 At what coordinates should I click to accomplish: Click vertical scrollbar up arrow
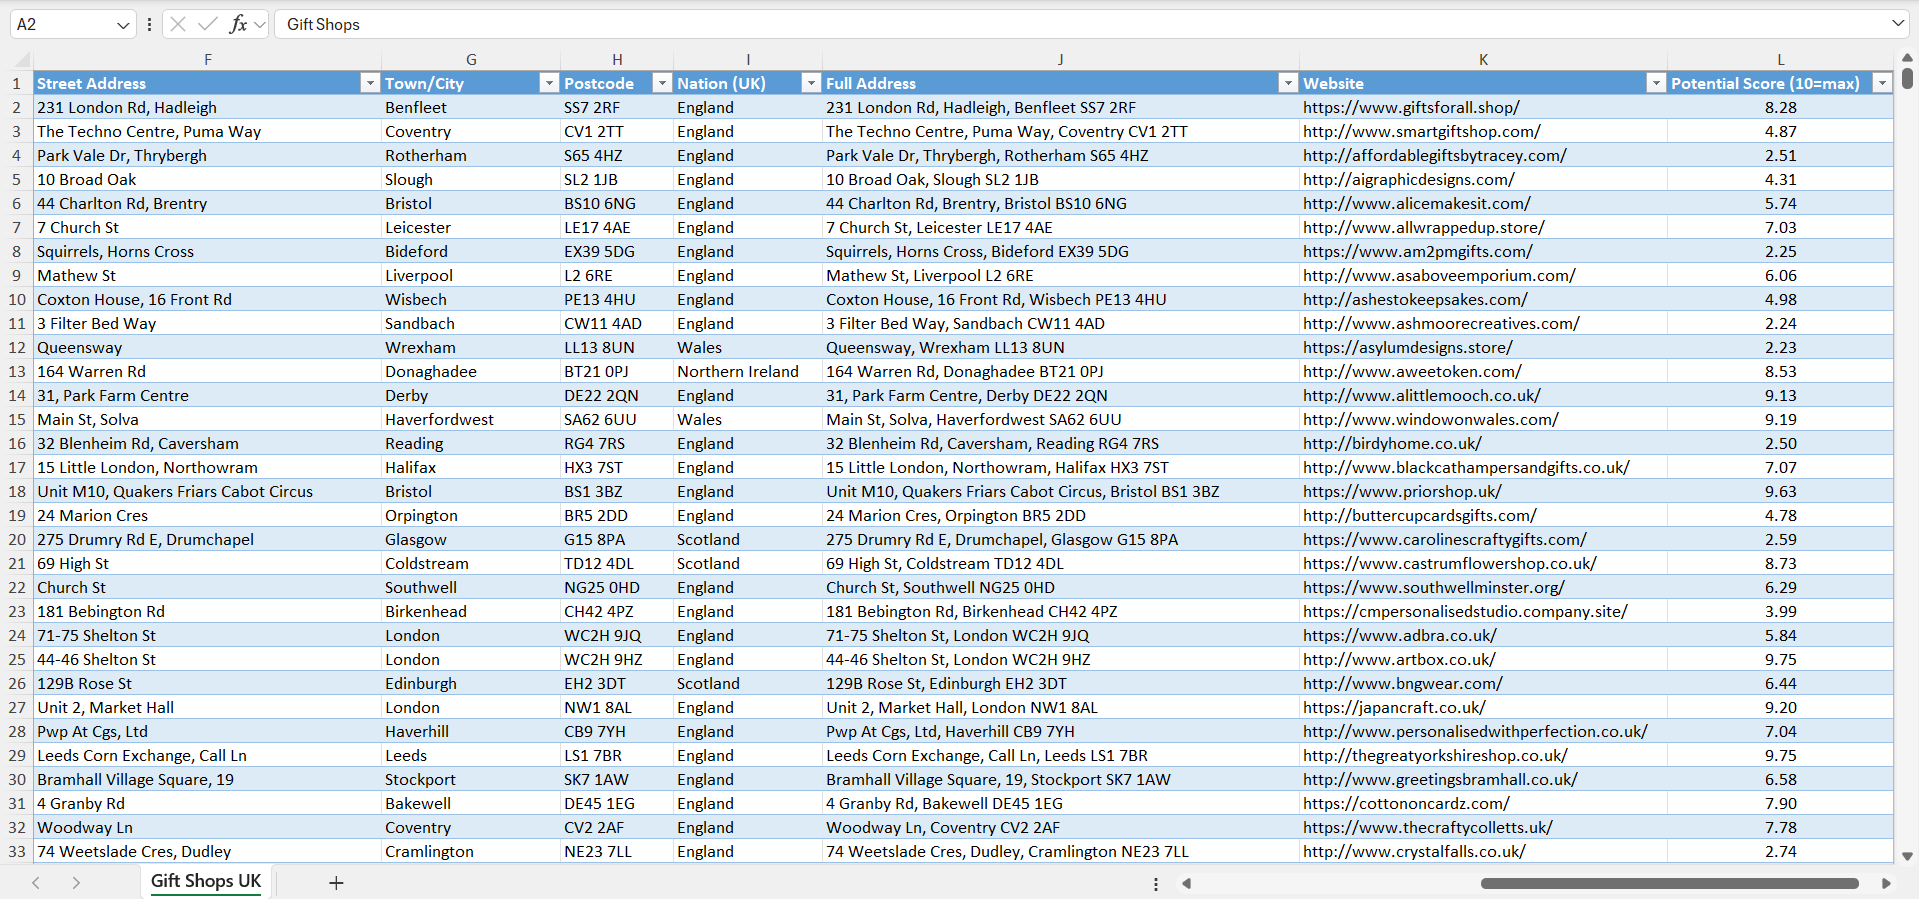[x=1907, y=58]
